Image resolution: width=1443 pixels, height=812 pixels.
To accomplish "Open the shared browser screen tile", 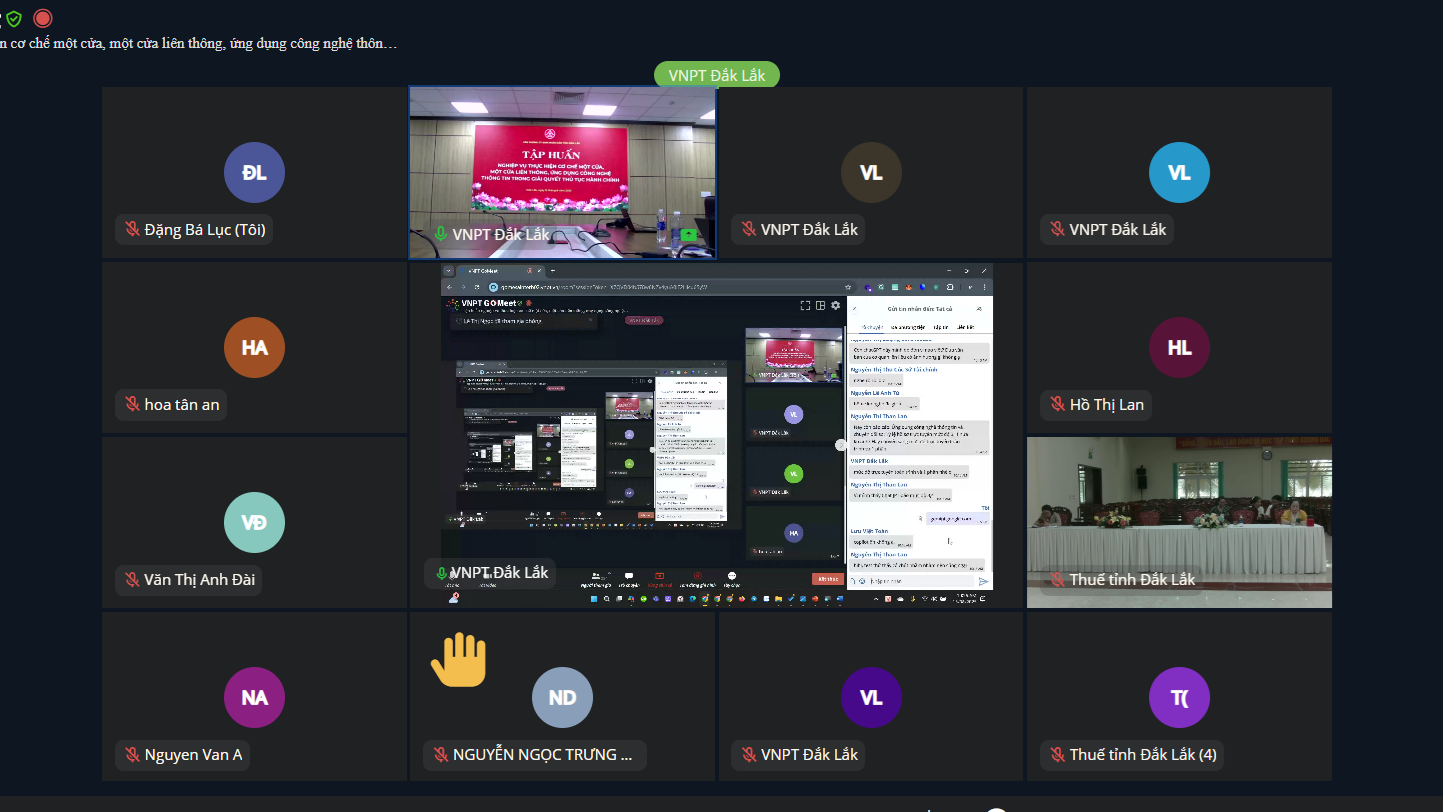I will 717,435.
